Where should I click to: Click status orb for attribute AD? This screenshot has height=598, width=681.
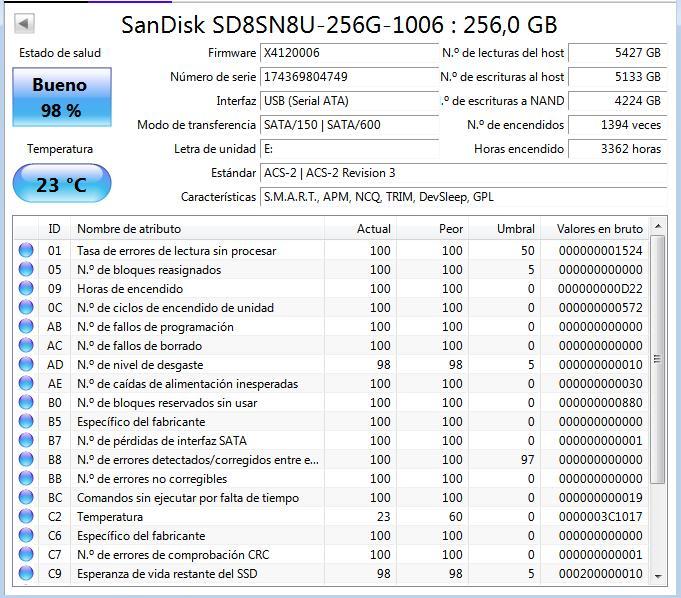click(x=26, y=365)
